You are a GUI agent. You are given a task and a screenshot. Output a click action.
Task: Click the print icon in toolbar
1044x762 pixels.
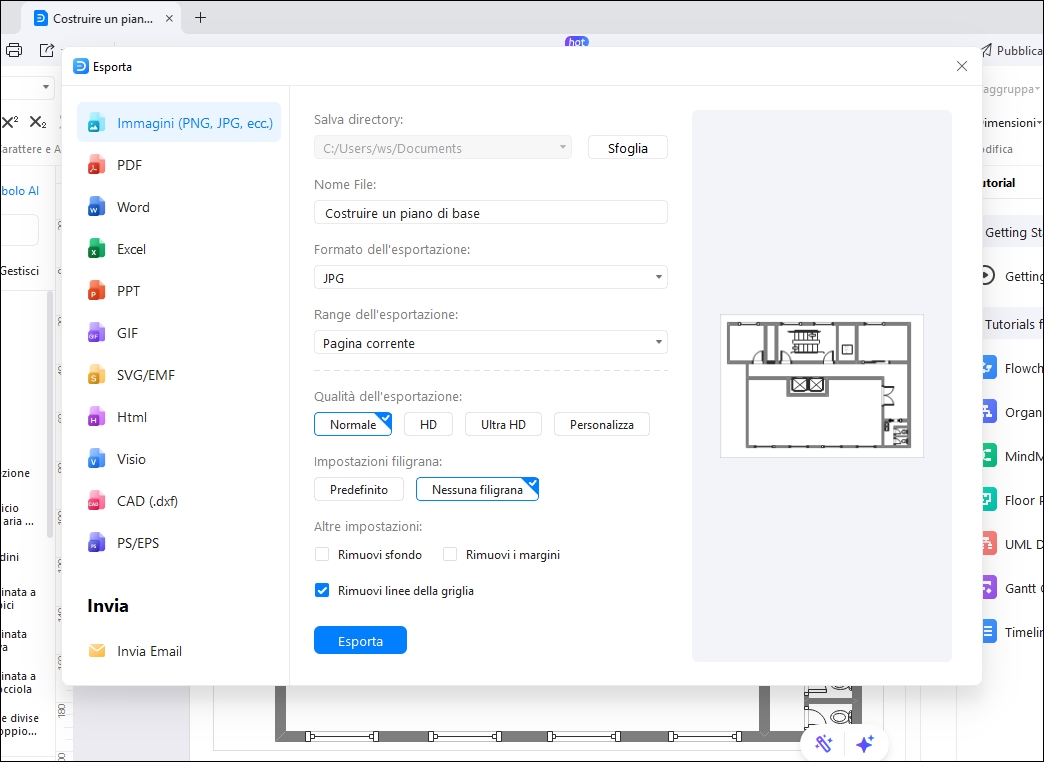tap(14, 50)
